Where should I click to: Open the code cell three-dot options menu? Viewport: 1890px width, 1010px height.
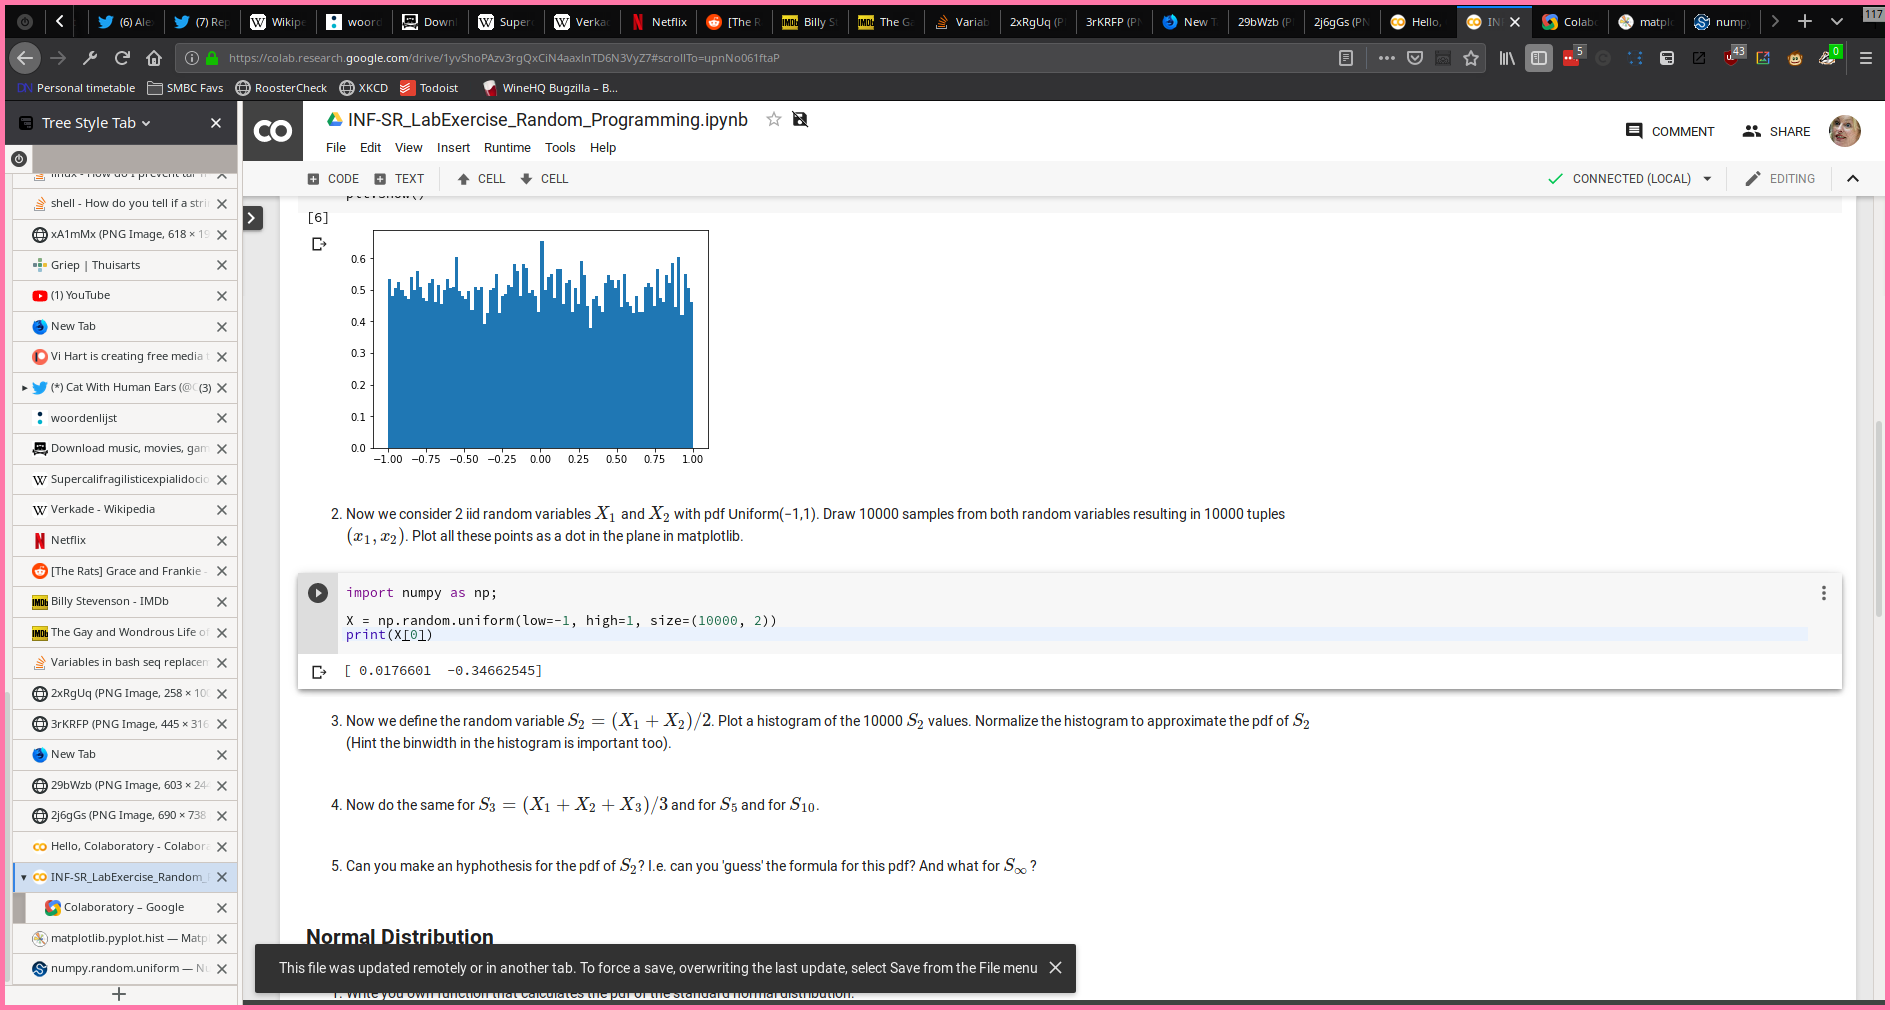click(1823, 593)
